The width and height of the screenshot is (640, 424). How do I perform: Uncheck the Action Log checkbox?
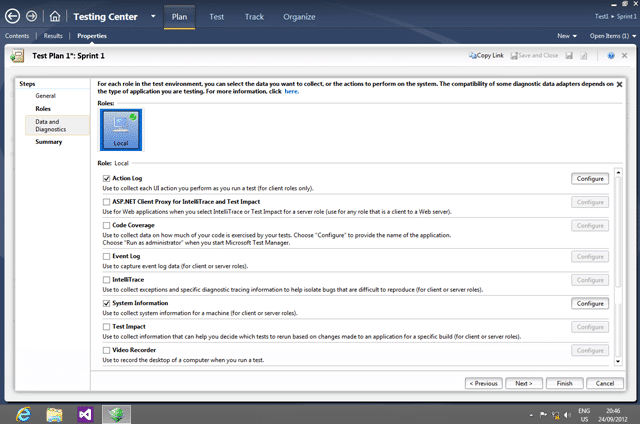(107, 178)
